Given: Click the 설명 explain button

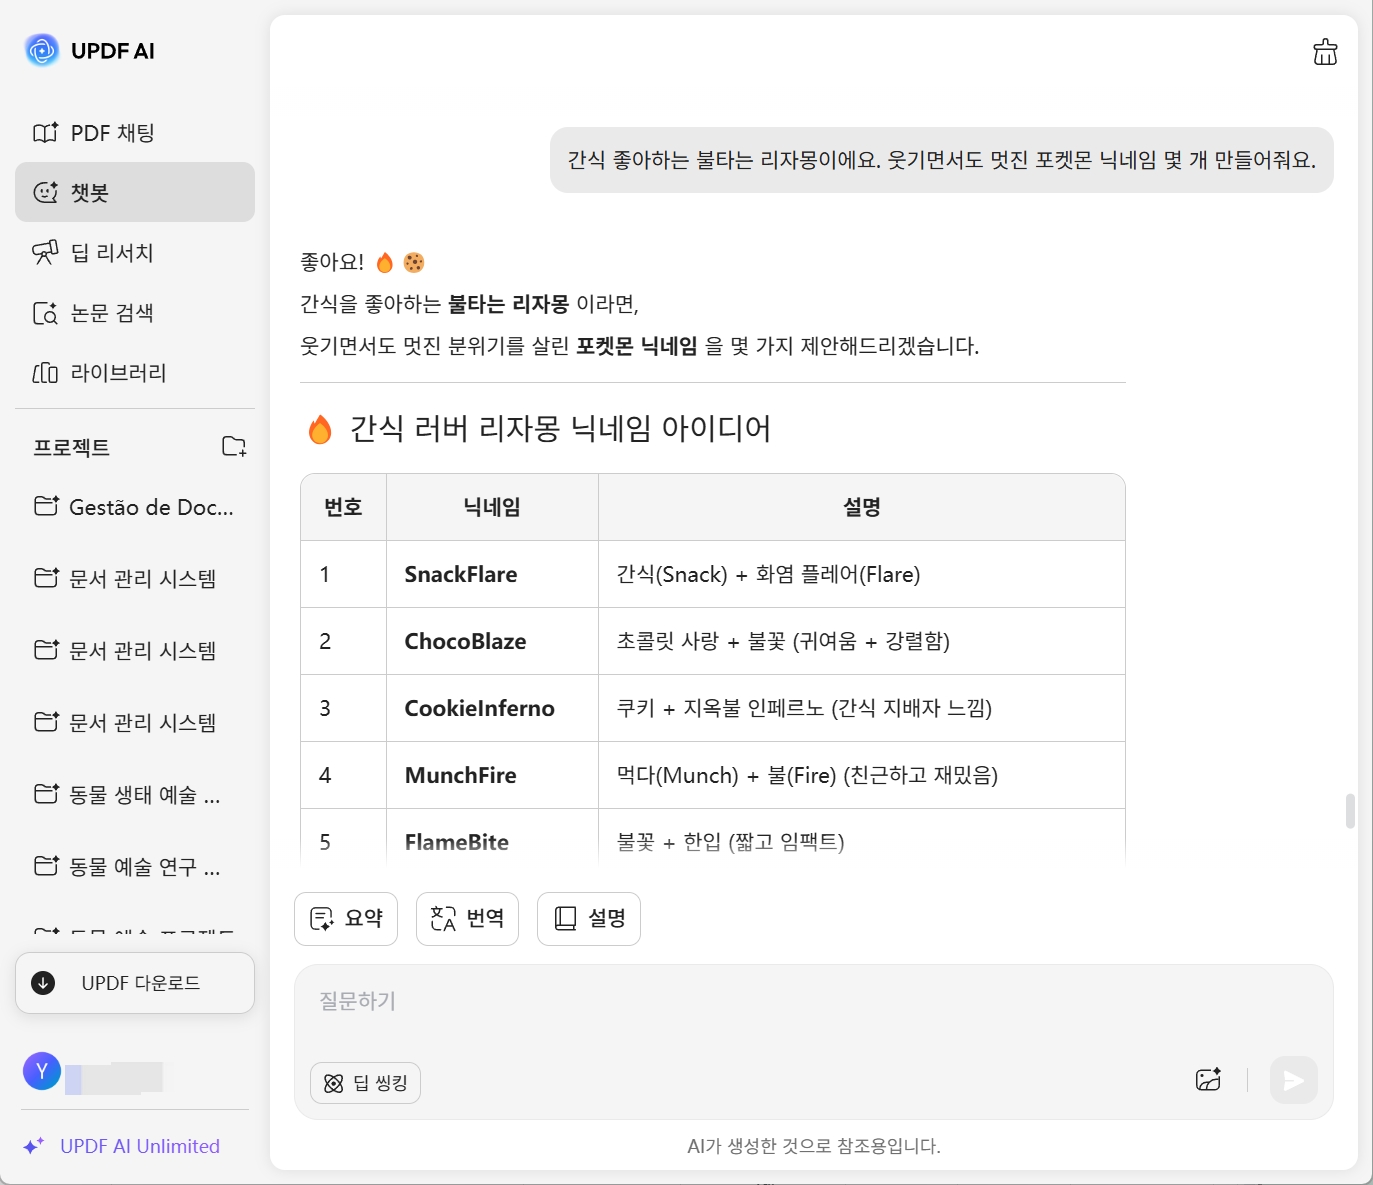Looking at the screenshot, I should [x=588, y=918].
